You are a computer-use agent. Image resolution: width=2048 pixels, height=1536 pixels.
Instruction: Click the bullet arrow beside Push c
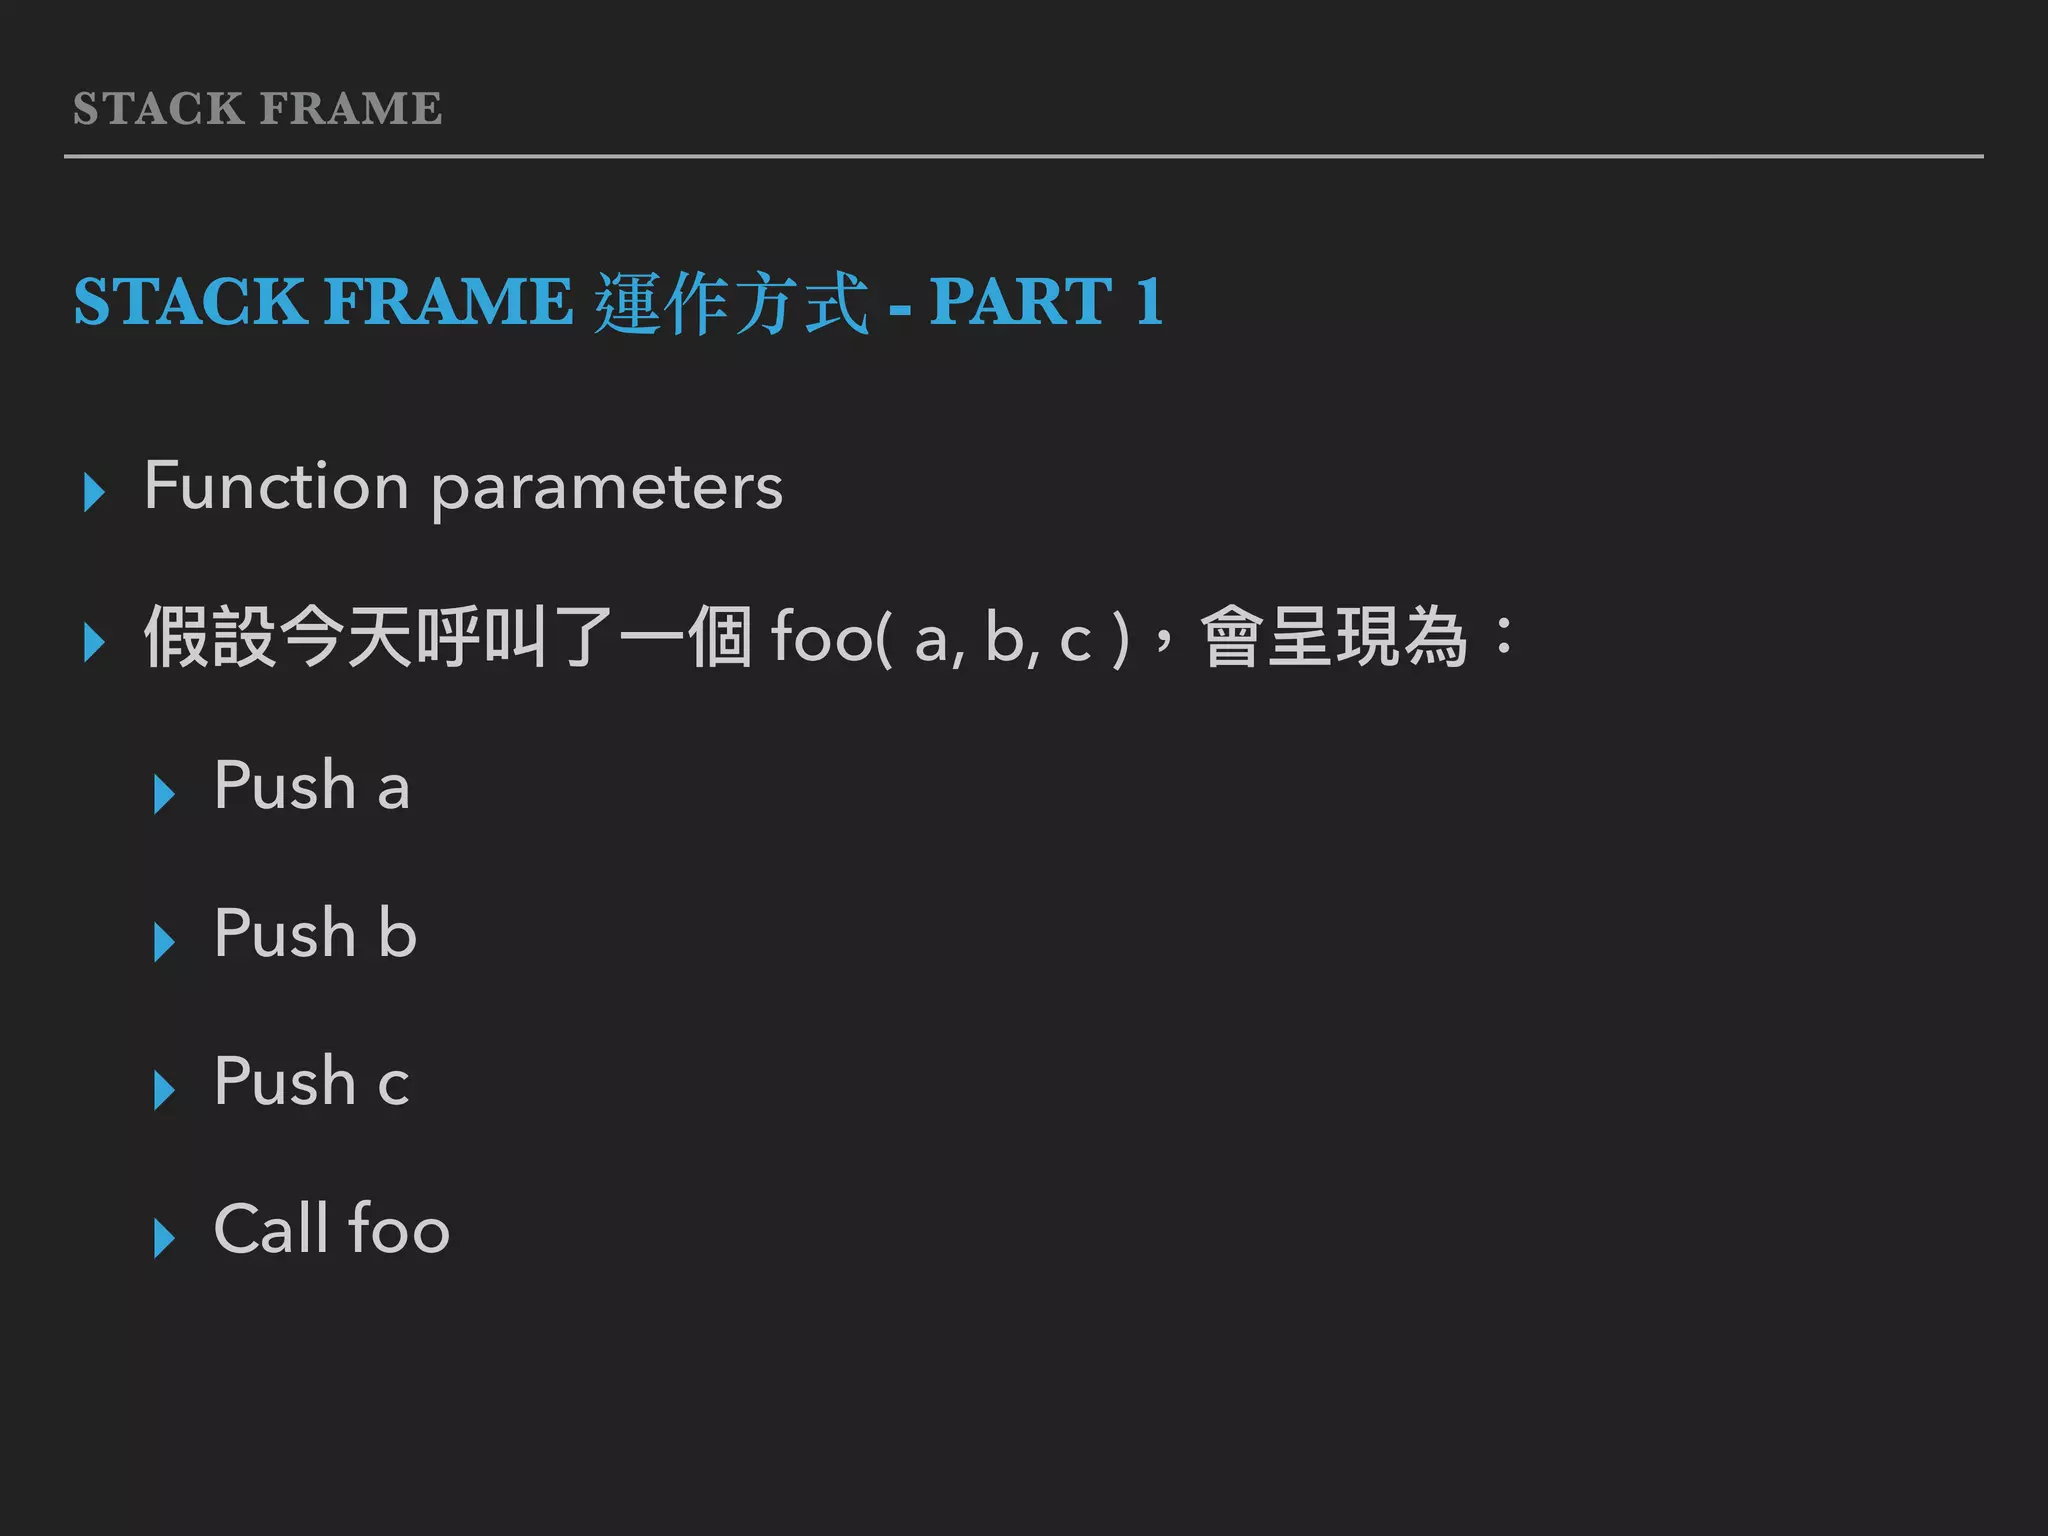165,1089
